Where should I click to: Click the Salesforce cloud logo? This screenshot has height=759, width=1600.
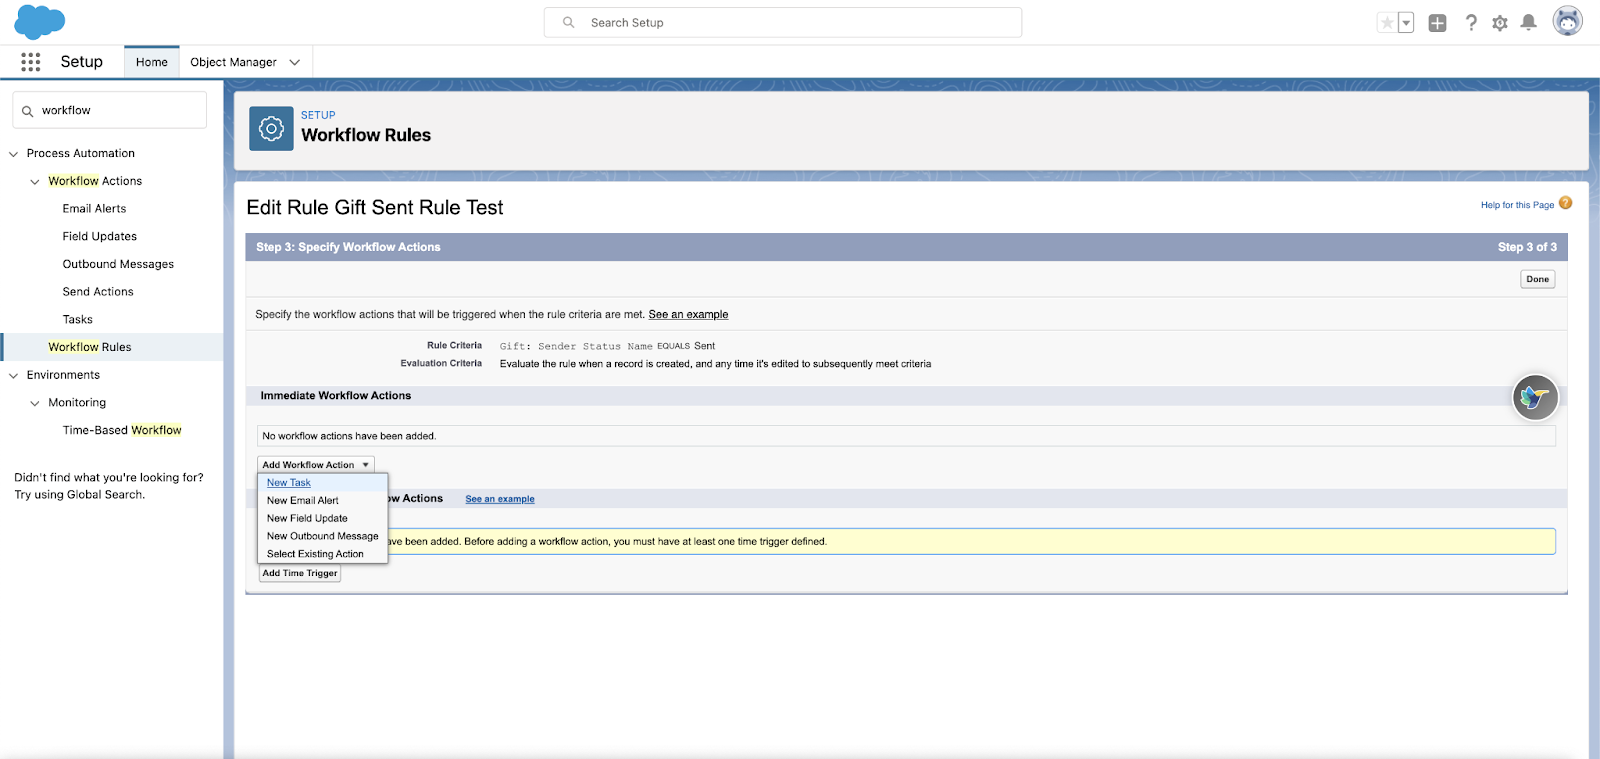(40, 21)
